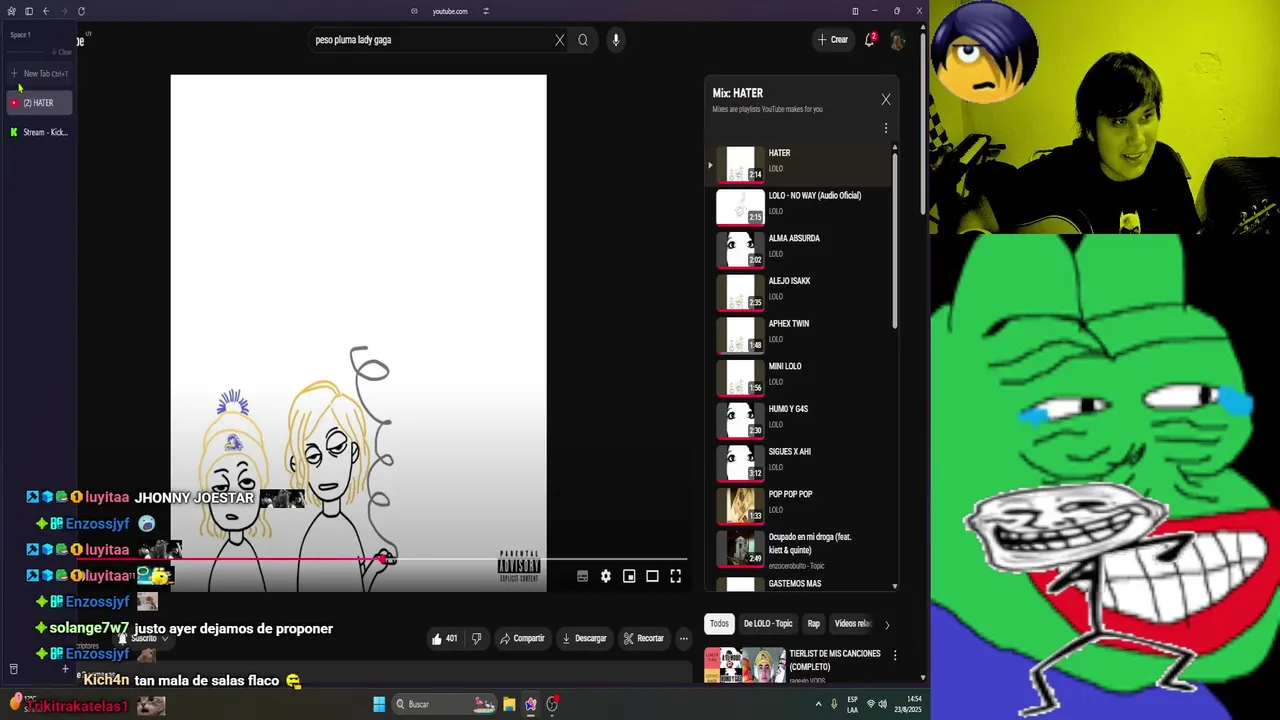Open the Wi-Fi network tray icon
The height and width of the screenshot is (720, 1280).
pos(869,704)
